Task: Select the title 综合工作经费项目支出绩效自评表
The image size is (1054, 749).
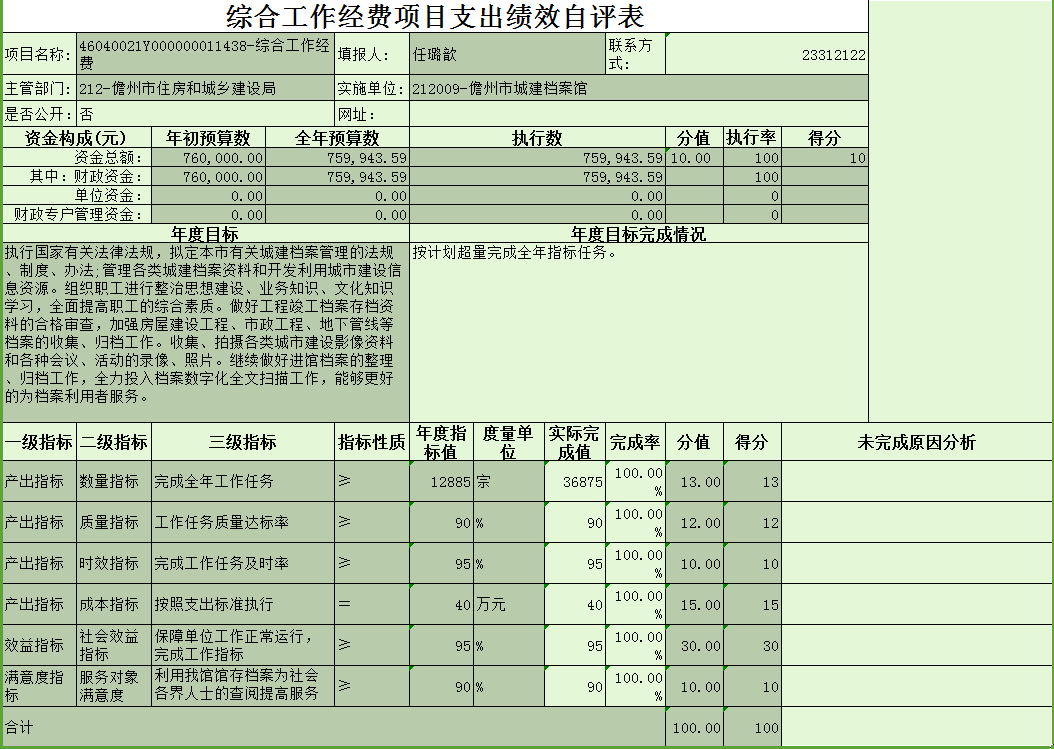Action: pos(435,16)
